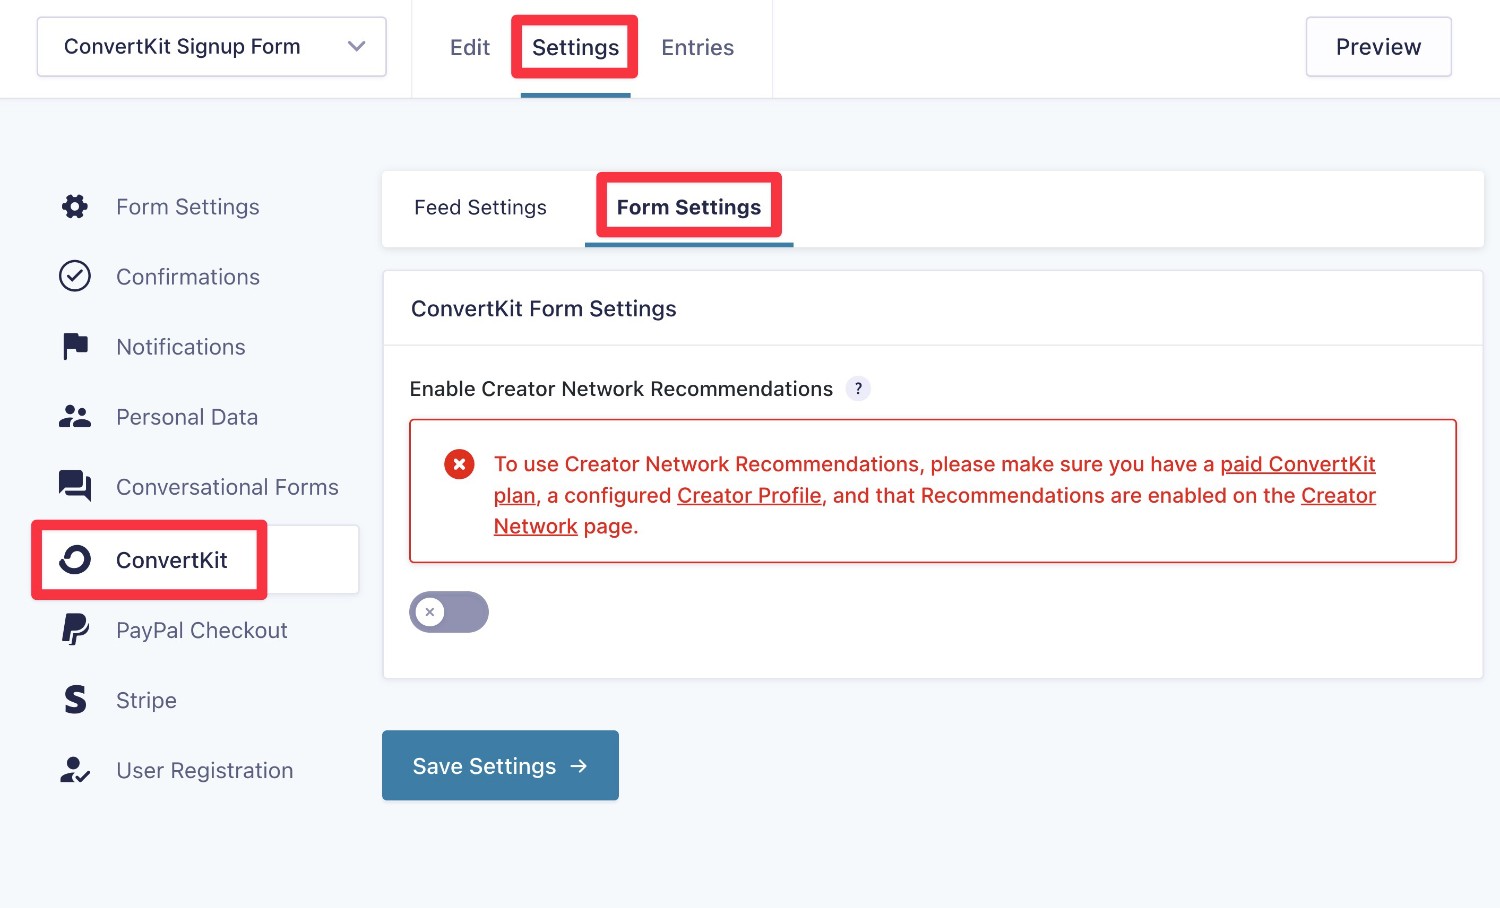
Task: Click the Notifications flag icon
Action: click(75, 346)
